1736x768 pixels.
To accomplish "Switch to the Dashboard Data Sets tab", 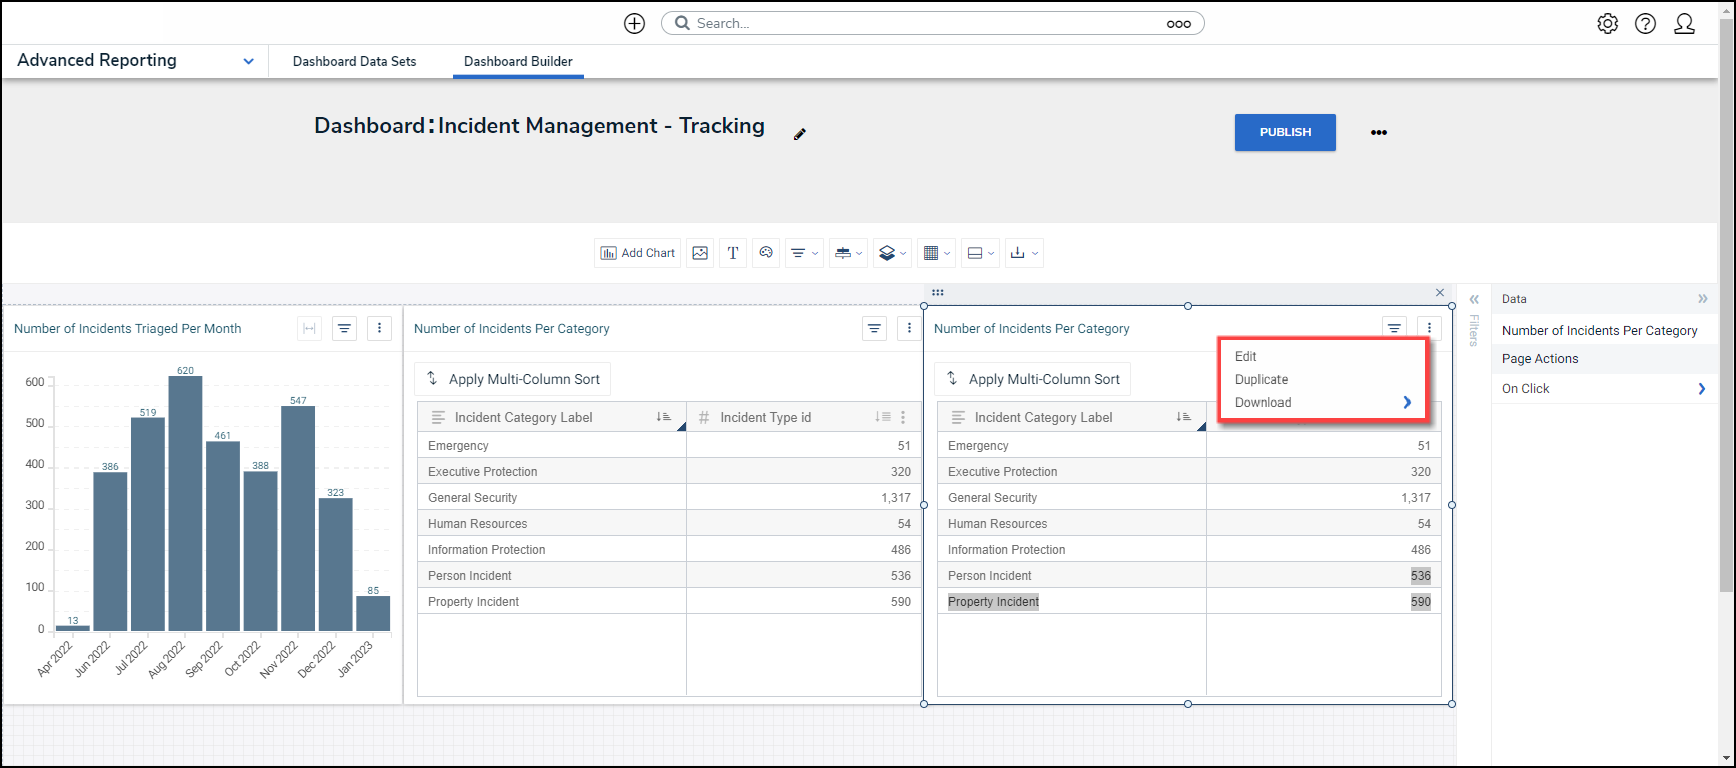I will 354,61.
